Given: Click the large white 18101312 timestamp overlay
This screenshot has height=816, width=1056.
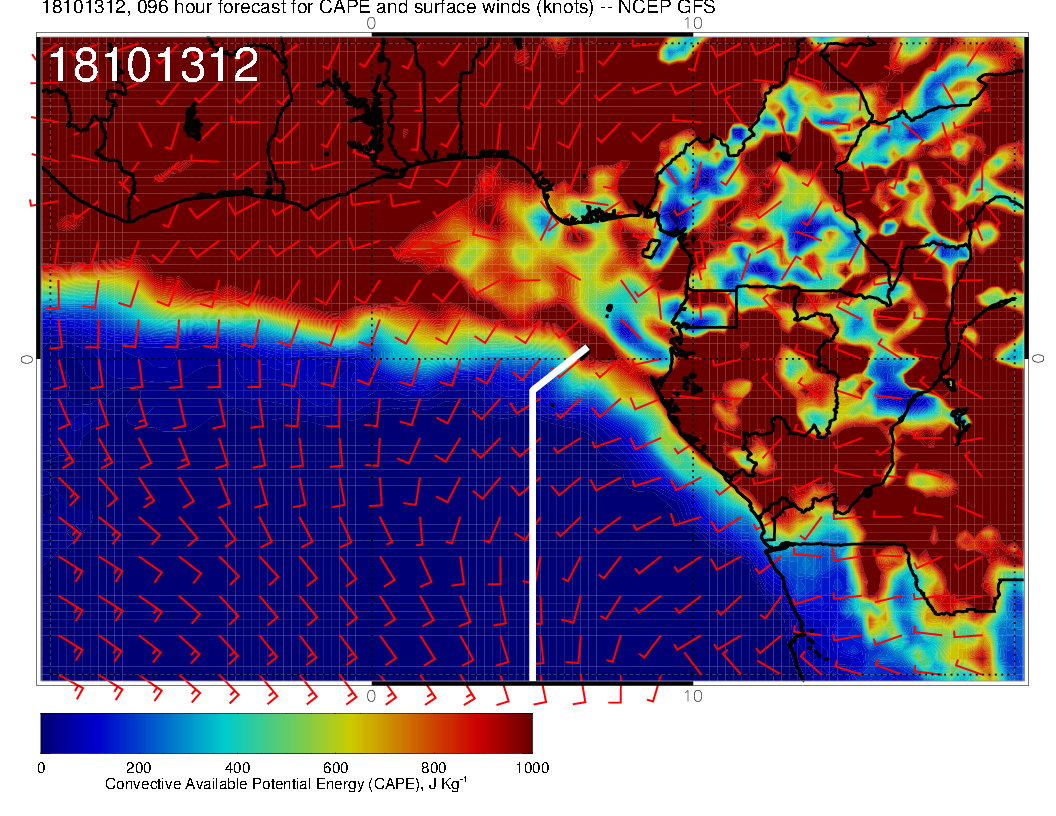Looking at the screenshot, I should point(154,66).
